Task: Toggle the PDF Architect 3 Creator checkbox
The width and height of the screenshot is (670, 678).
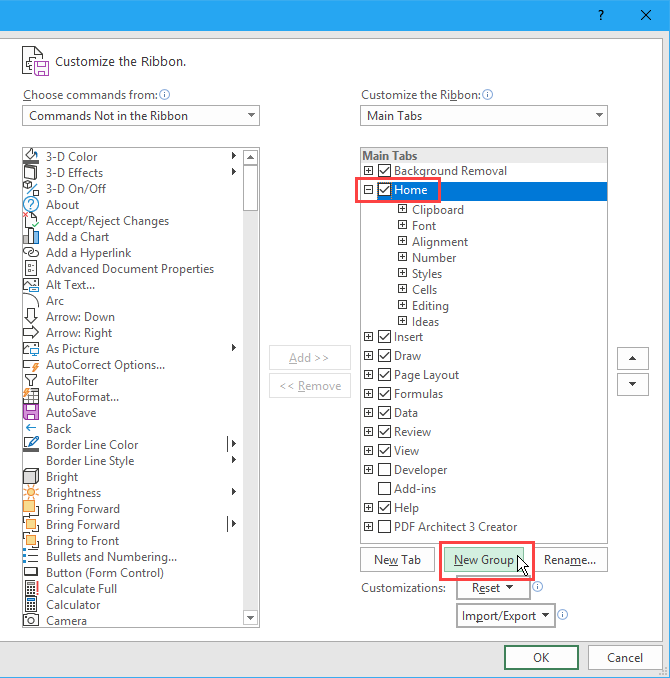Action: [x=384, y=527]
